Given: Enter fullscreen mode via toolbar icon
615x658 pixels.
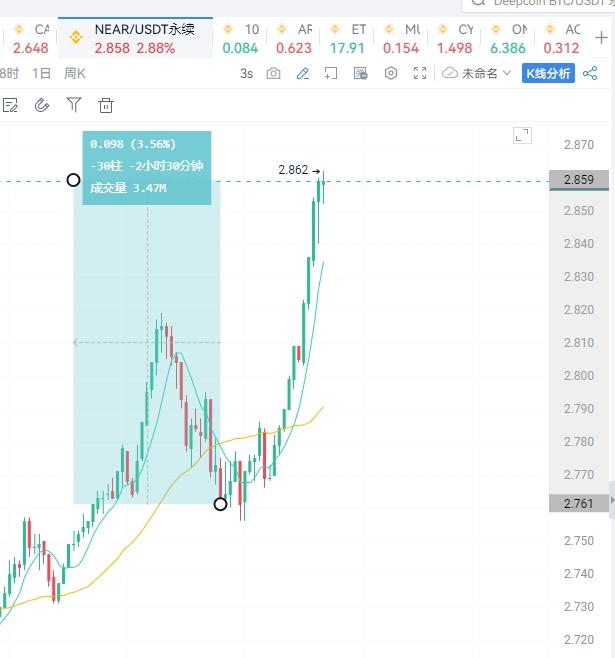Looking at the screenshot, I should click(420, 73).
